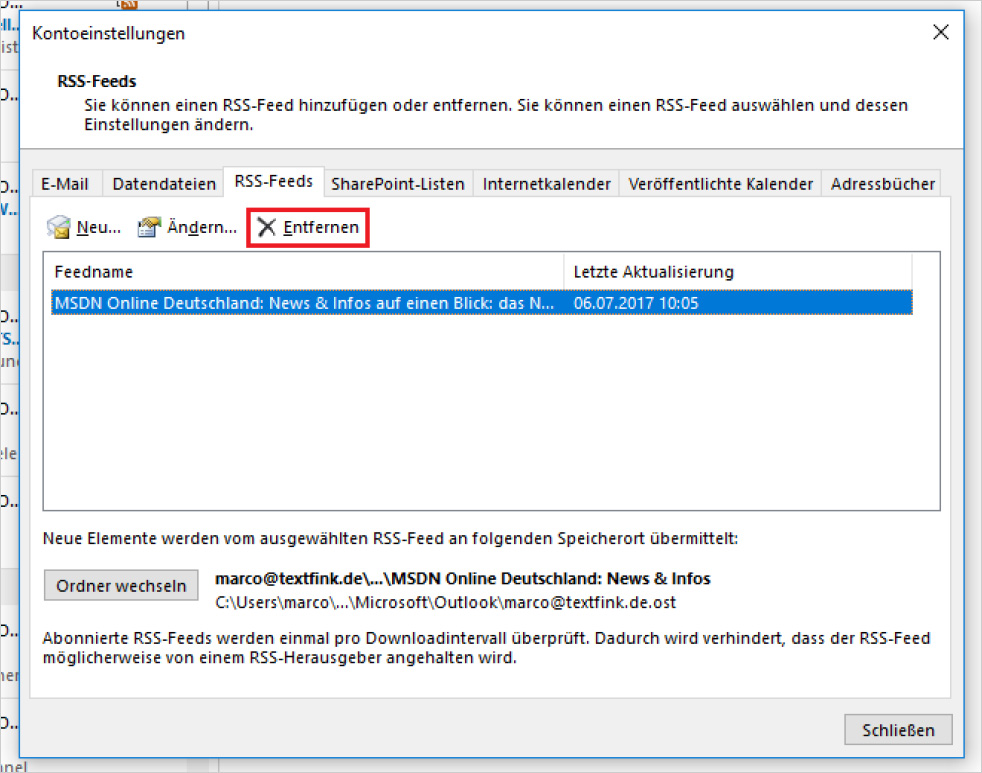Screen dimensions: 982x773
Task: Select the MSDN Online Deutschland feed row
Action: [481, 303]
